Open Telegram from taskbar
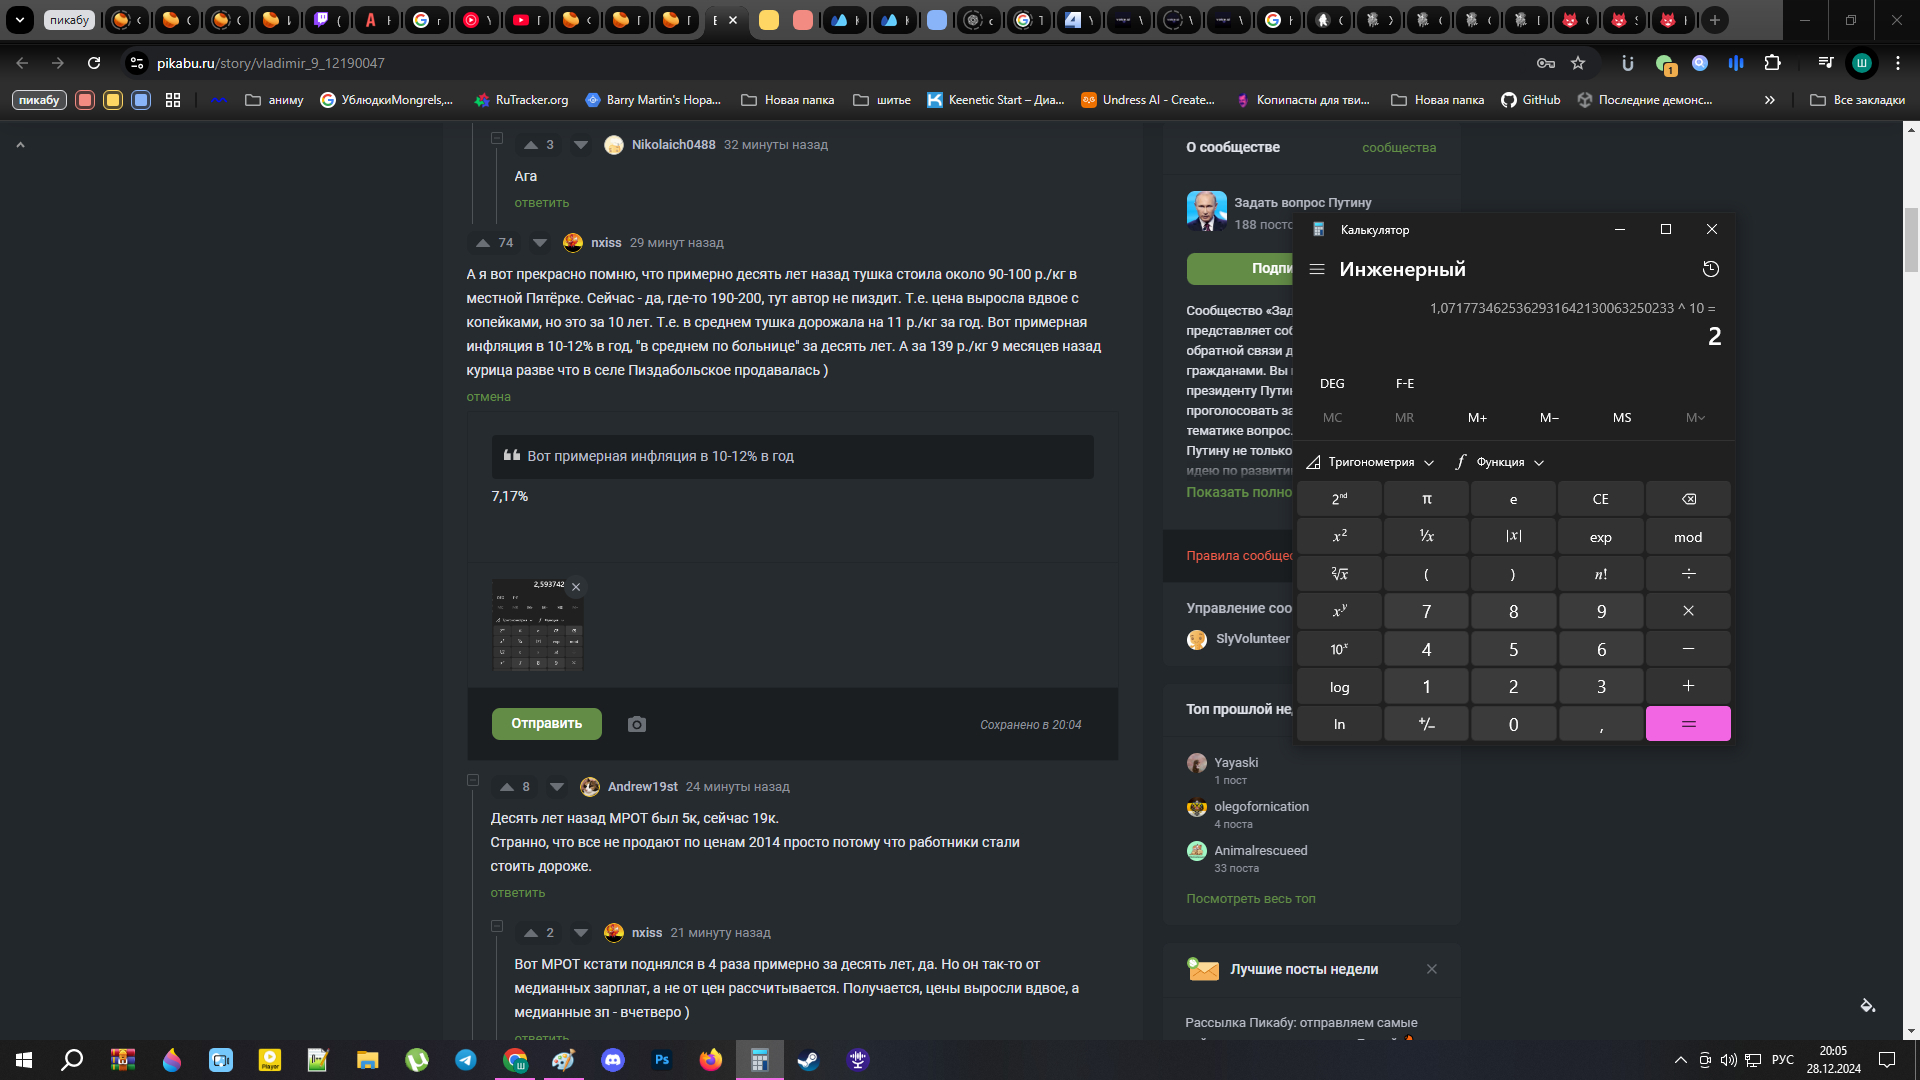This screenshot has width=1920, height=1080. click(466, 1060)
